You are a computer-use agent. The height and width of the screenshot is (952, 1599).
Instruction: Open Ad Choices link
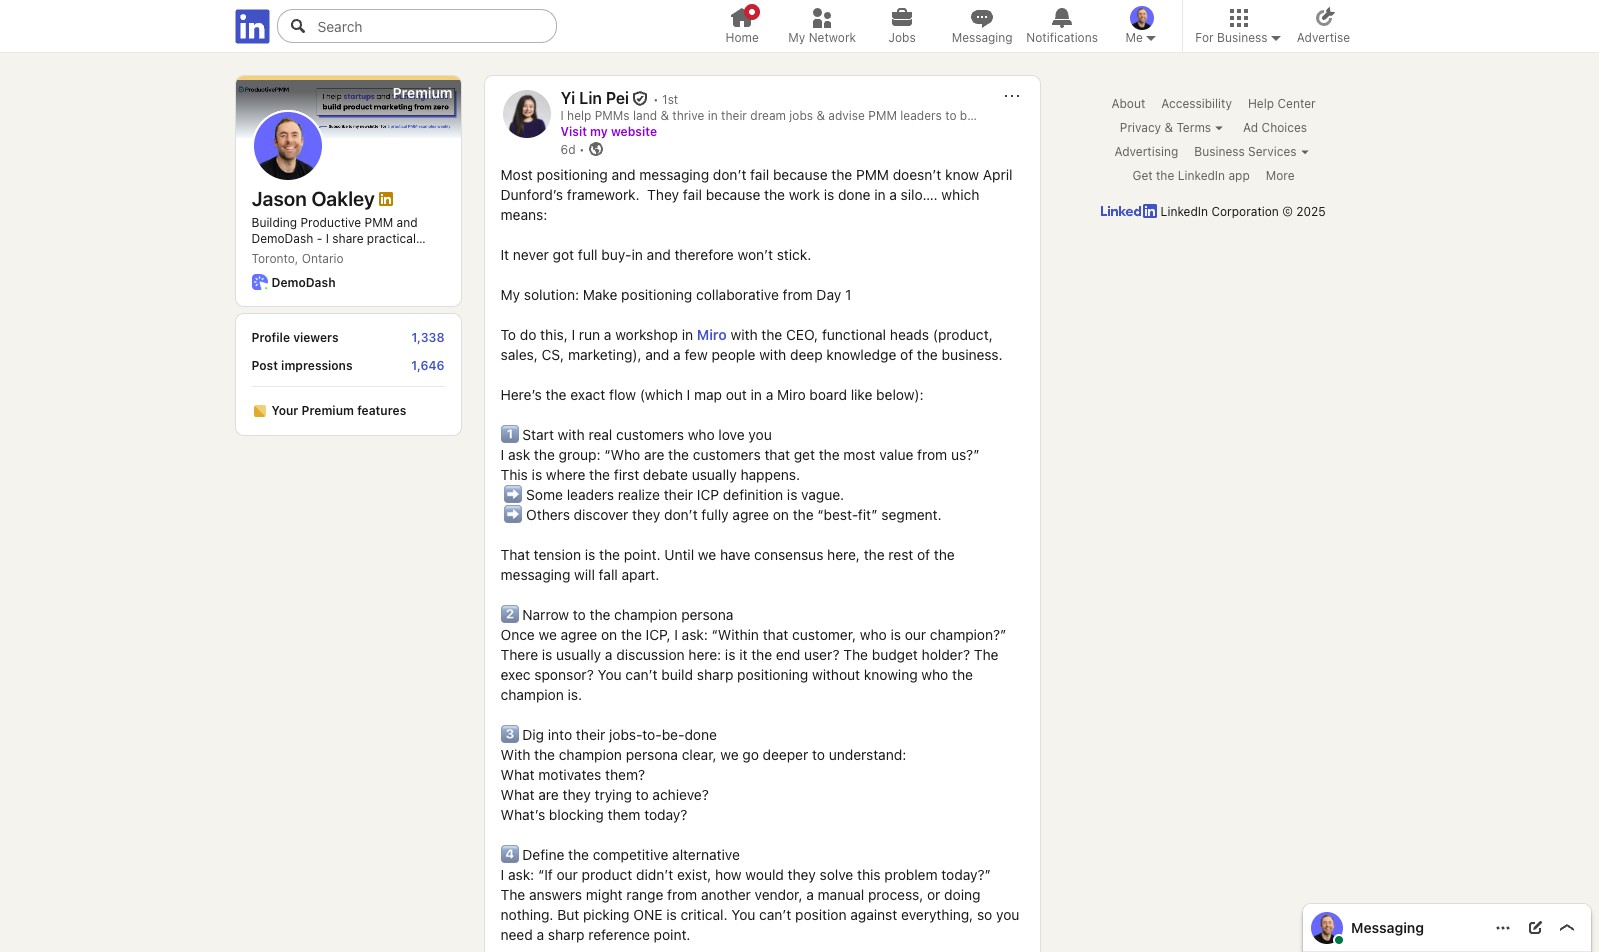coord(1275,128)
